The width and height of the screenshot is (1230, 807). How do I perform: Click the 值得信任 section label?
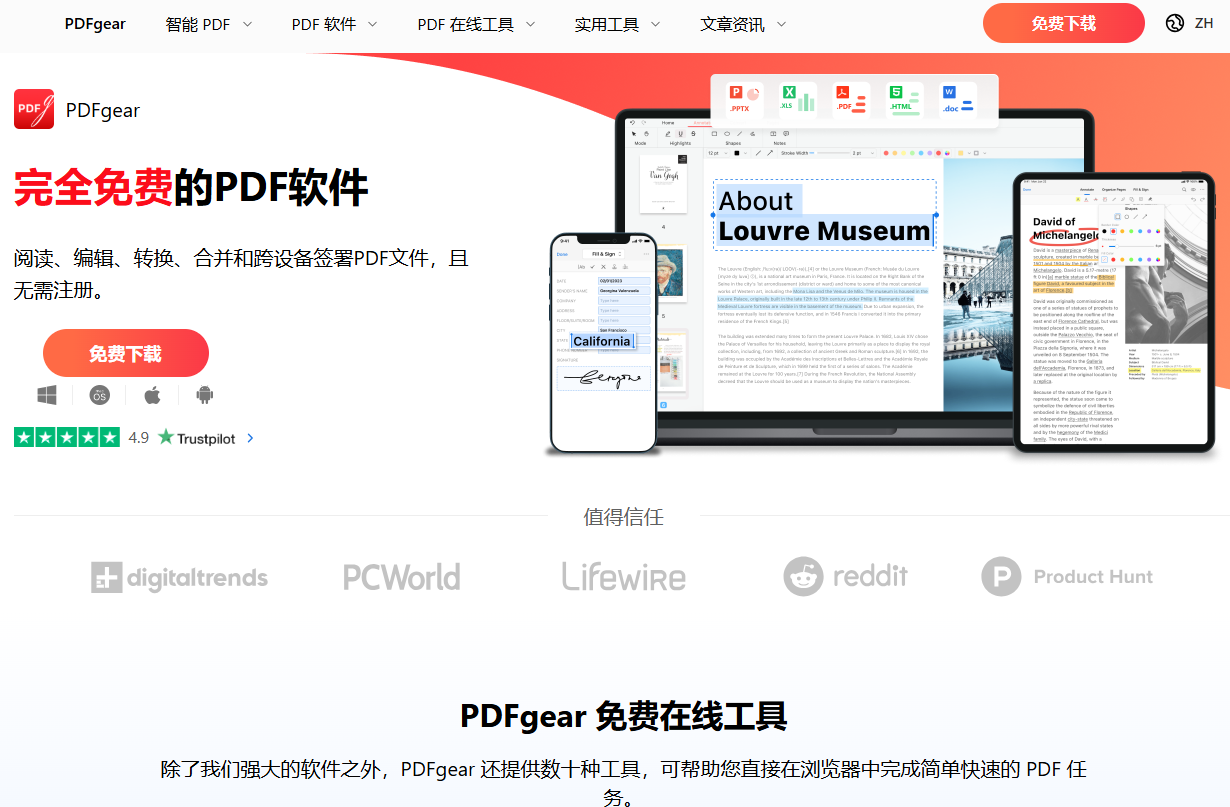point(624,517)
